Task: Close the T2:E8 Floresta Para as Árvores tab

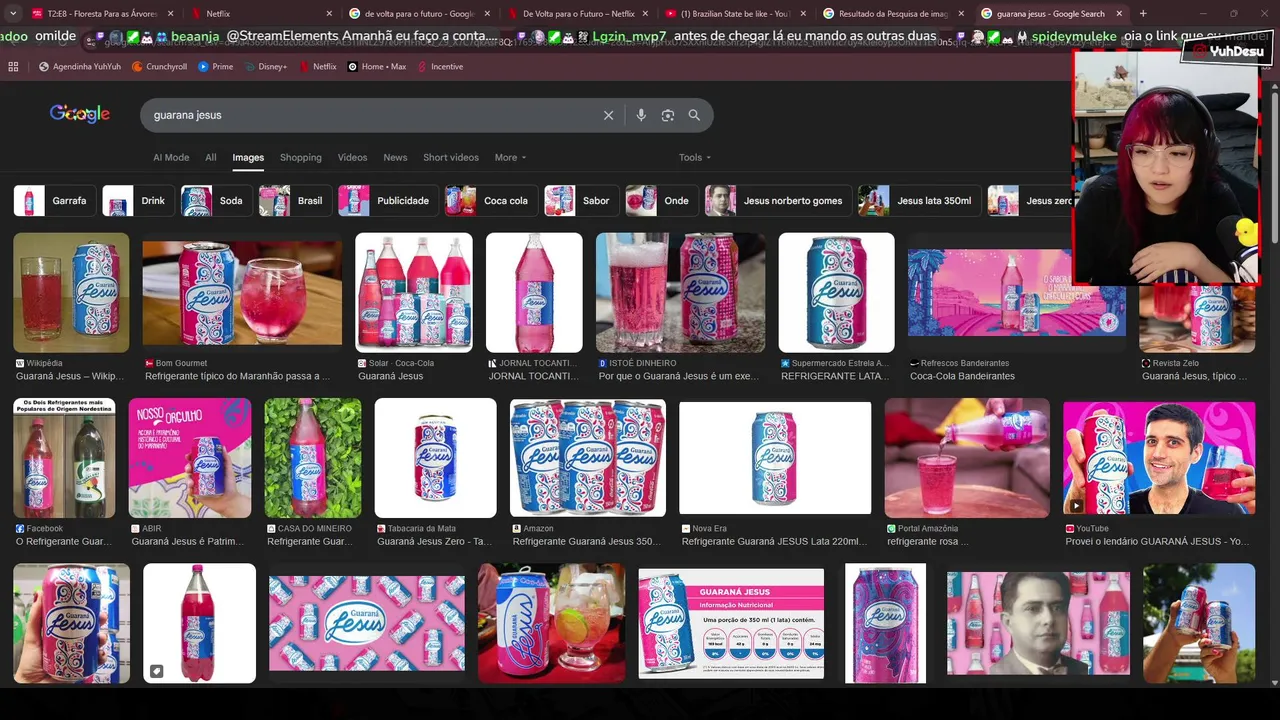Action: point(170,14)
